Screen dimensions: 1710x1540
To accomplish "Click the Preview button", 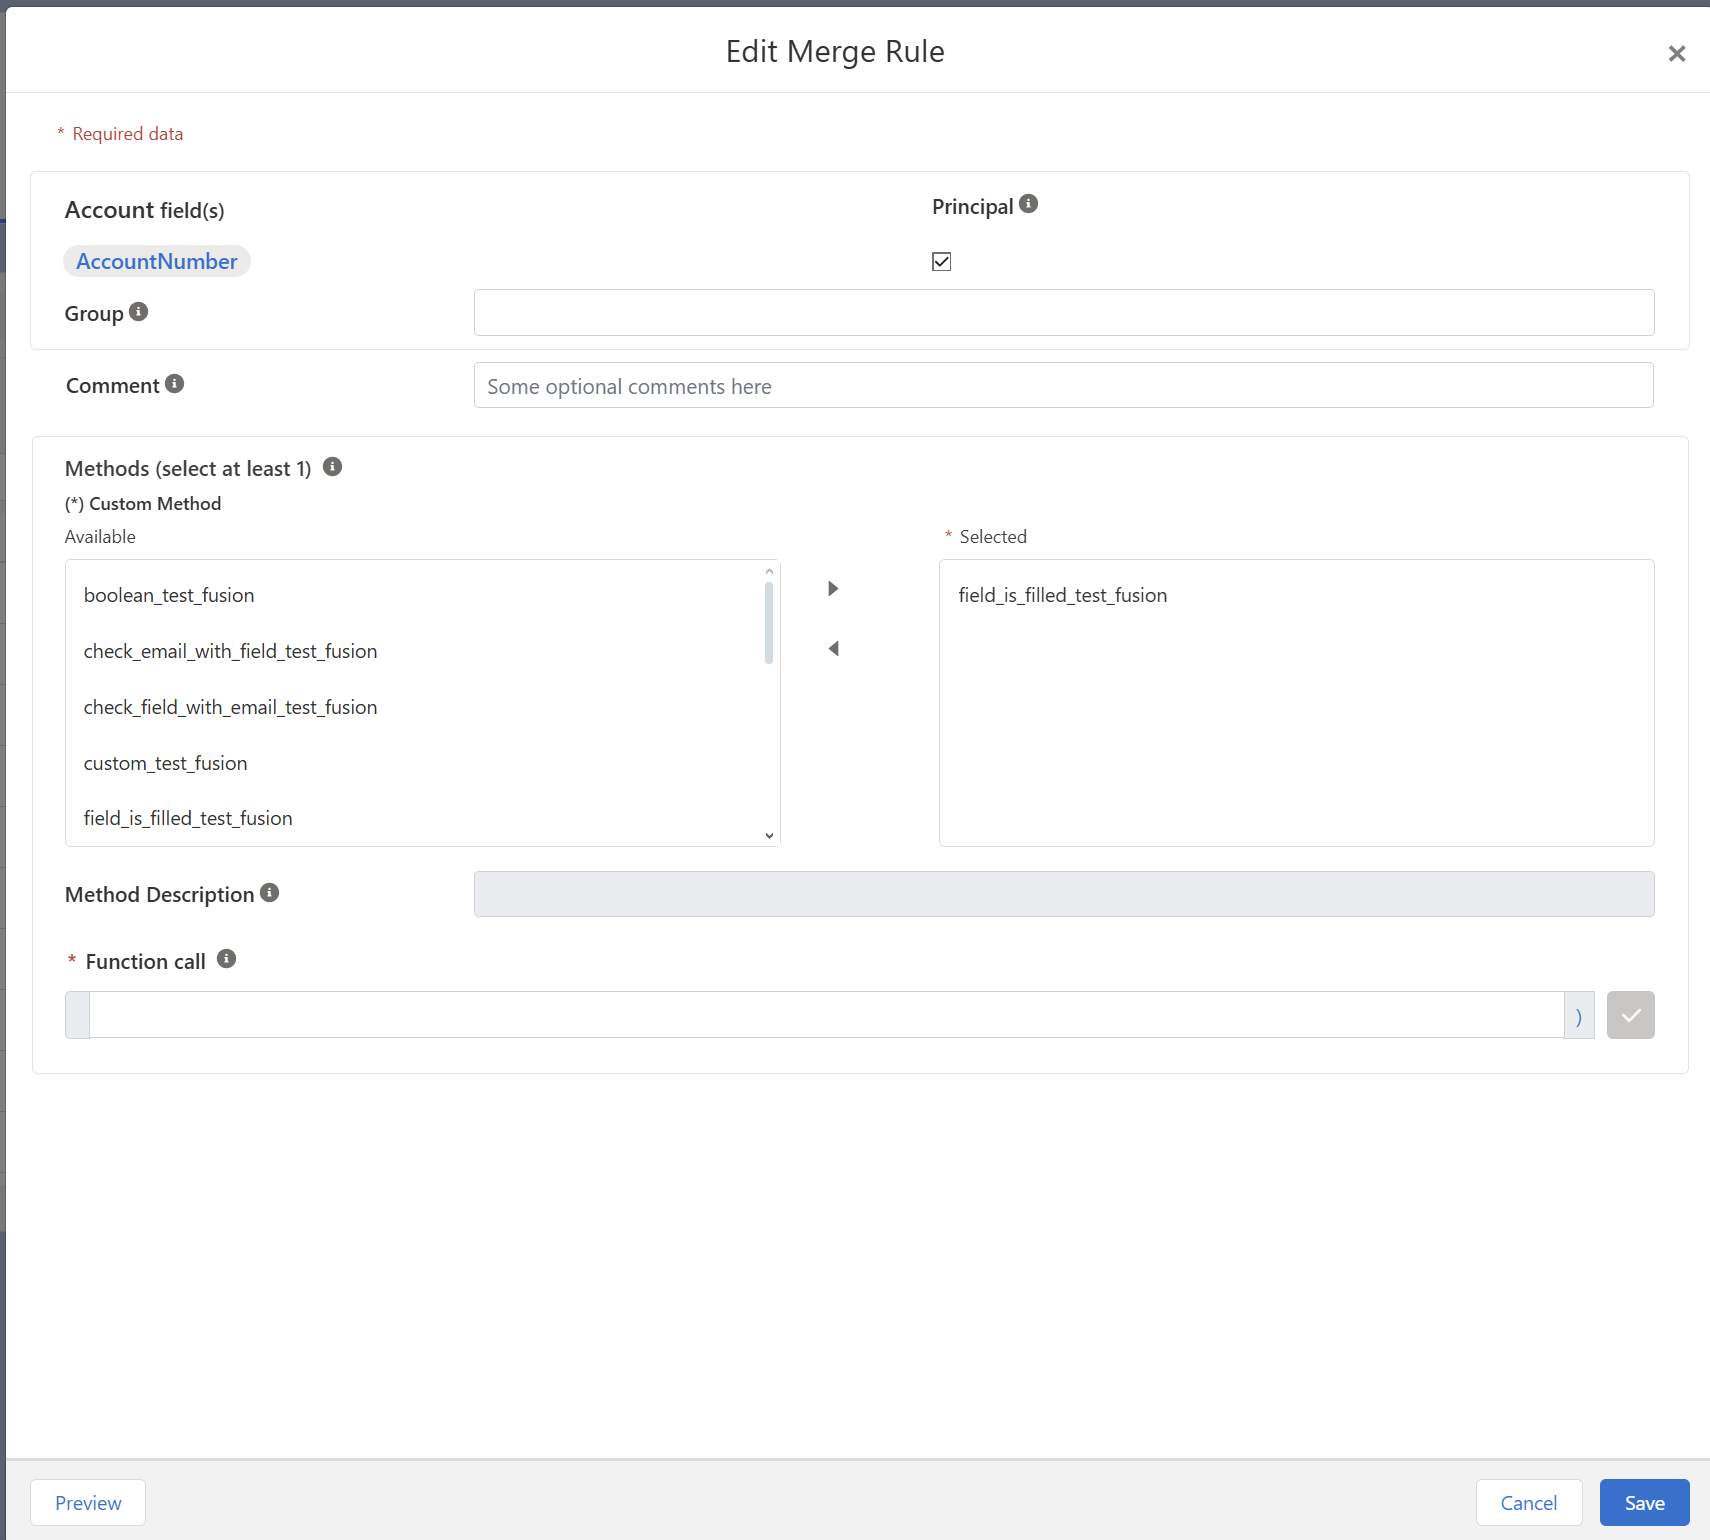I will pyautogui.click(x=88, y=1503).
